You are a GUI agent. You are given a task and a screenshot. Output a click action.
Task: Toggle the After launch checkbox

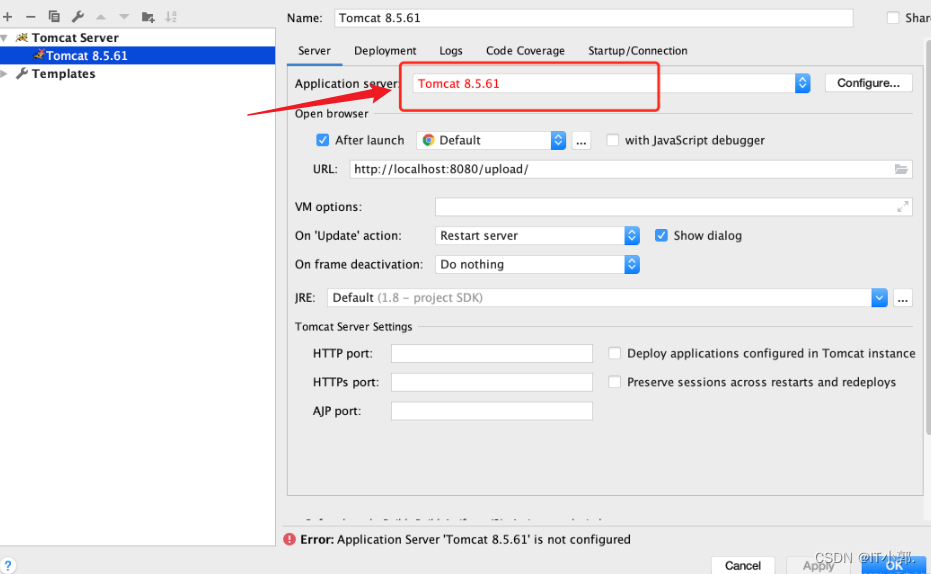(x=322, y=140)
